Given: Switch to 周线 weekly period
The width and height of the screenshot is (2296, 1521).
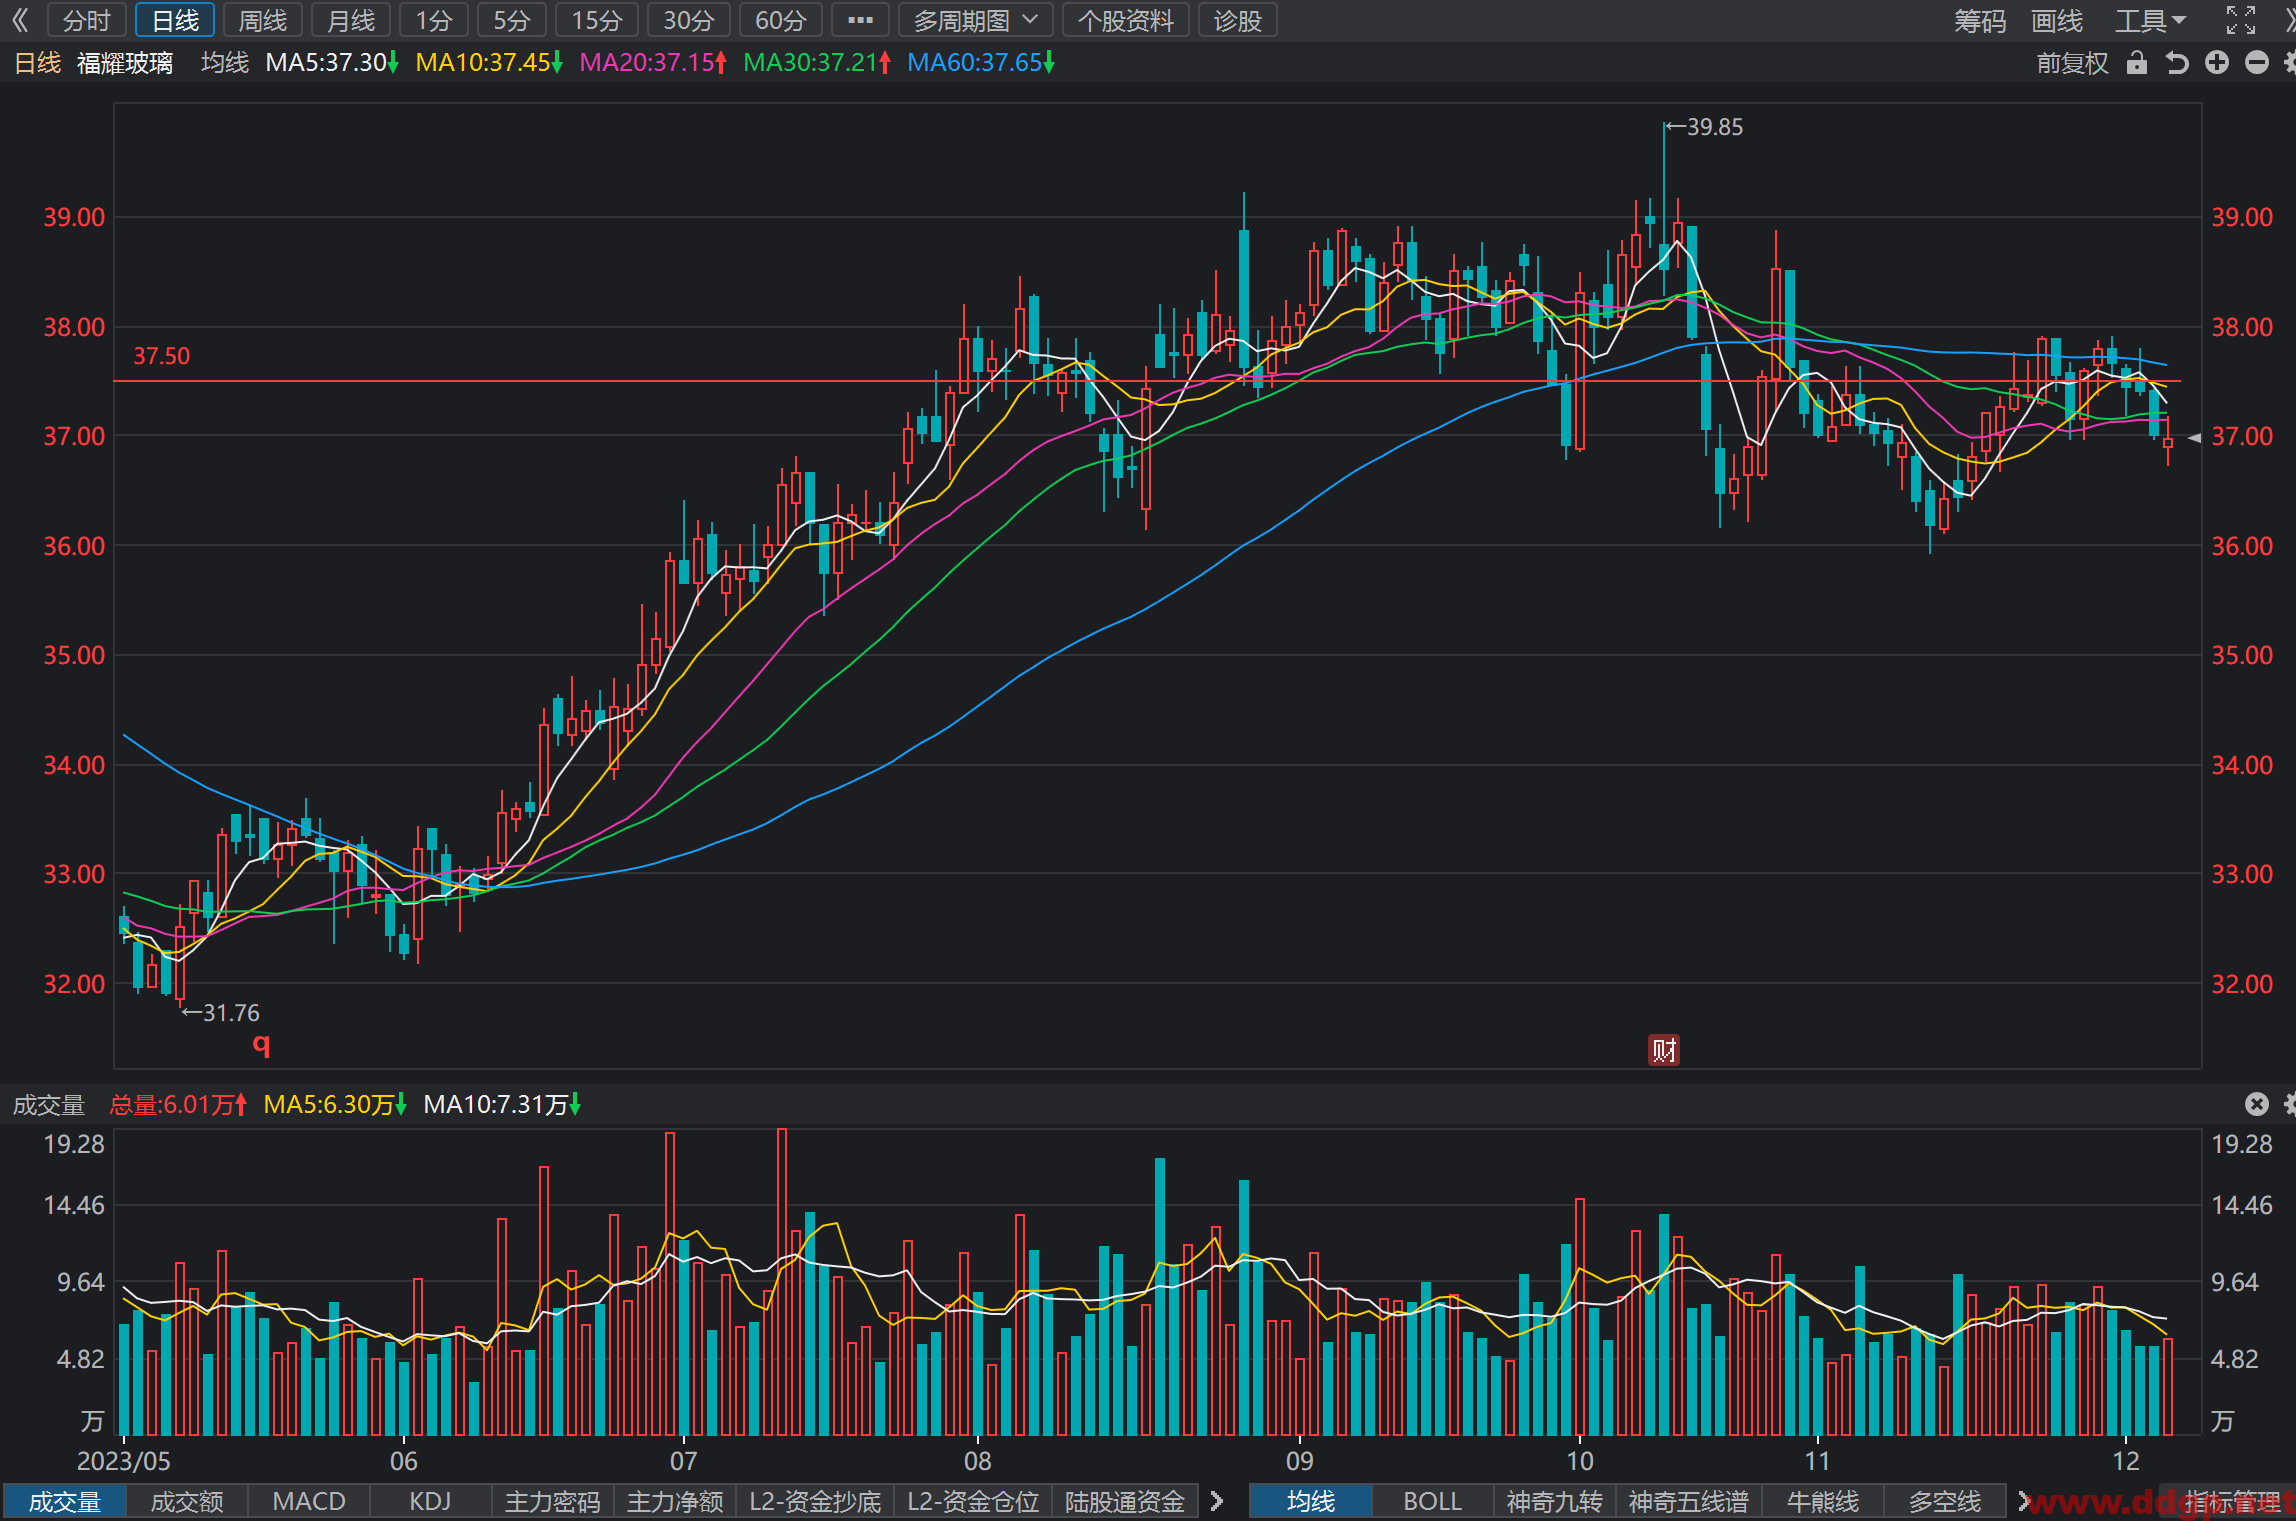Looking at the screenshot, I should click(263, 20).
